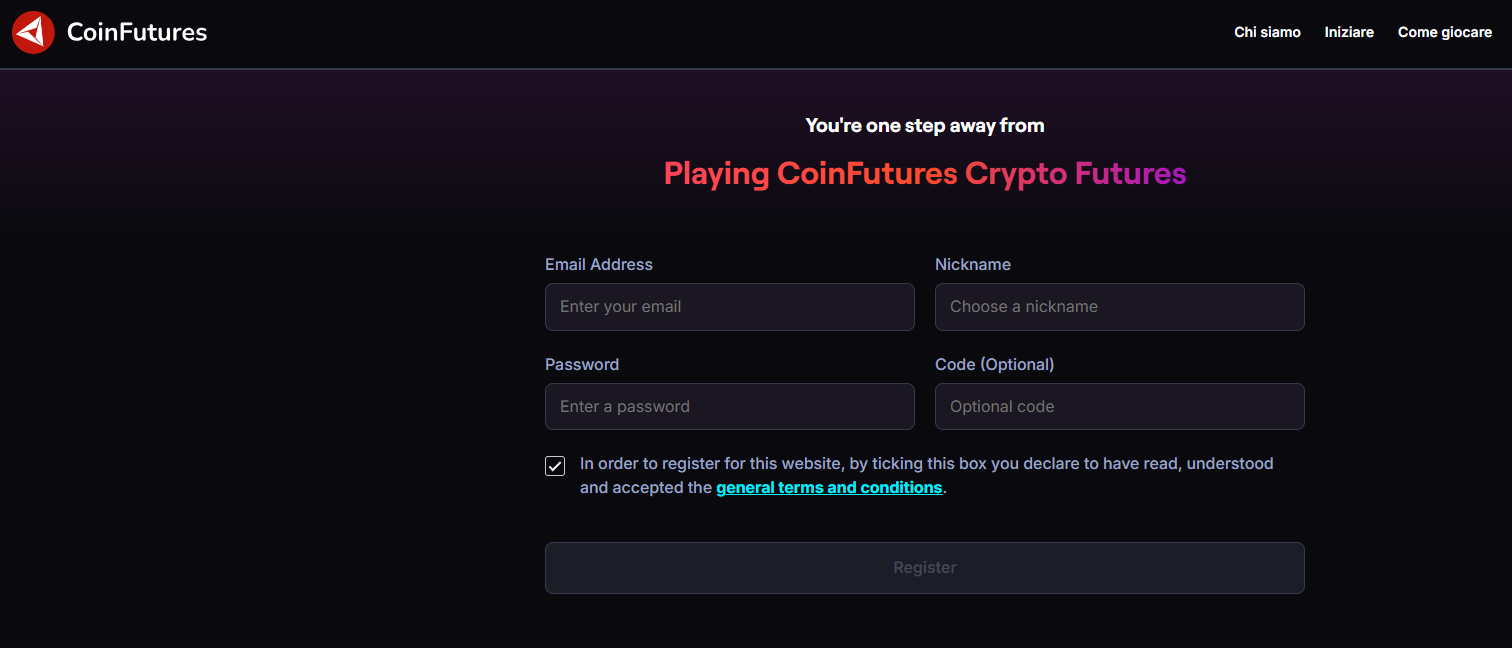Click the Email Address field label
This screenshot has width=1512, height=648.
point(598,265)
